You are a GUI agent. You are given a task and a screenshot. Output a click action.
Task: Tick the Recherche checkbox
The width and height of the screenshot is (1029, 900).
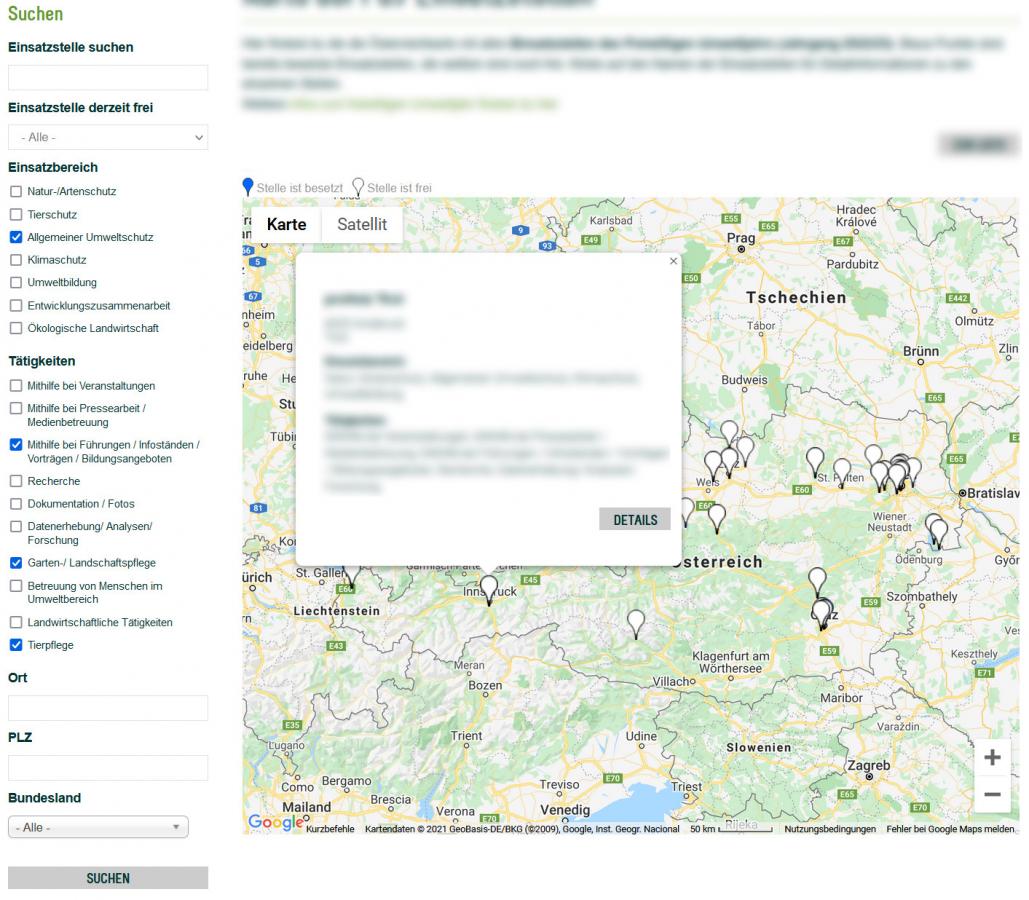click(x=16, y=481)
